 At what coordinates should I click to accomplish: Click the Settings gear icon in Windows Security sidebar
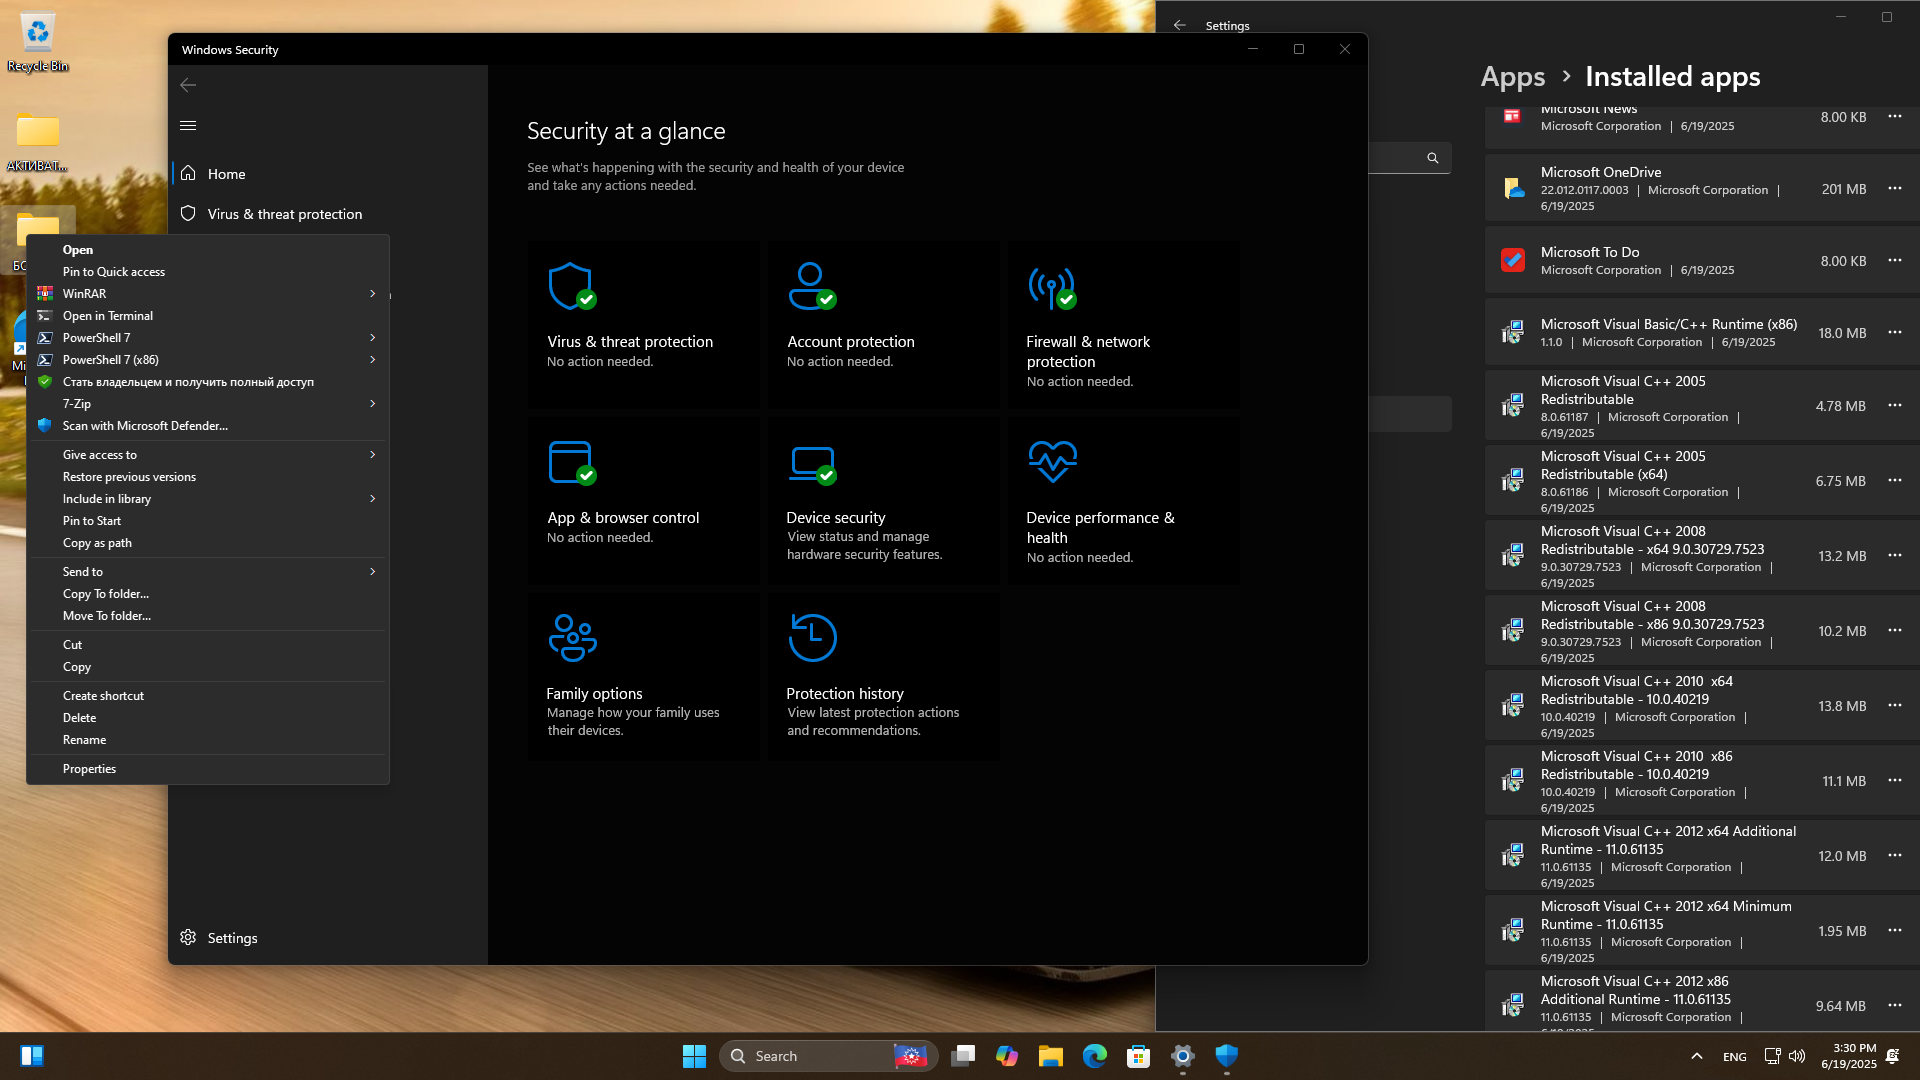(188, 938)
